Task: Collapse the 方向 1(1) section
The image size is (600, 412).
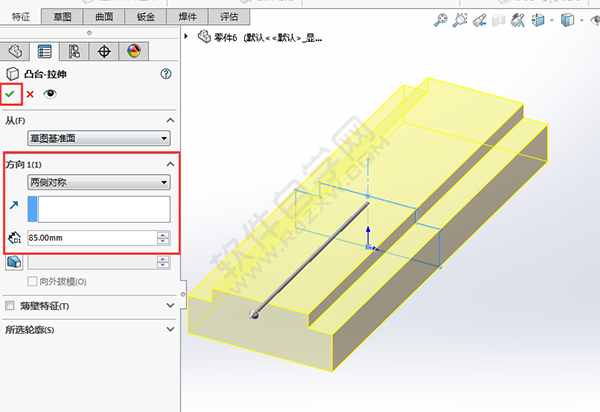Action: click(x=170, y=164)
